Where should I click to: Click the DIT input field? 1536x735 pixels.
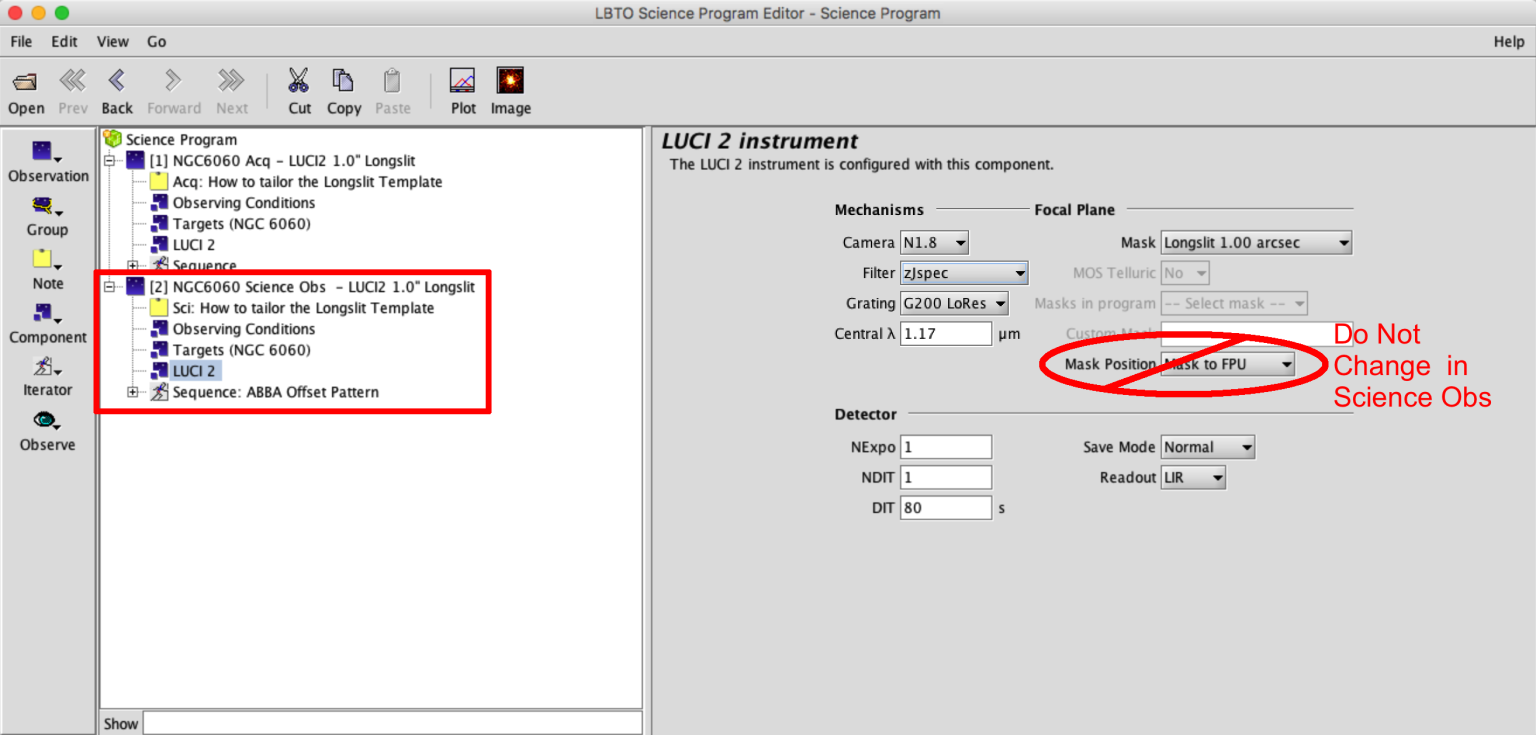pyautogui.click(x=946, y=508)
